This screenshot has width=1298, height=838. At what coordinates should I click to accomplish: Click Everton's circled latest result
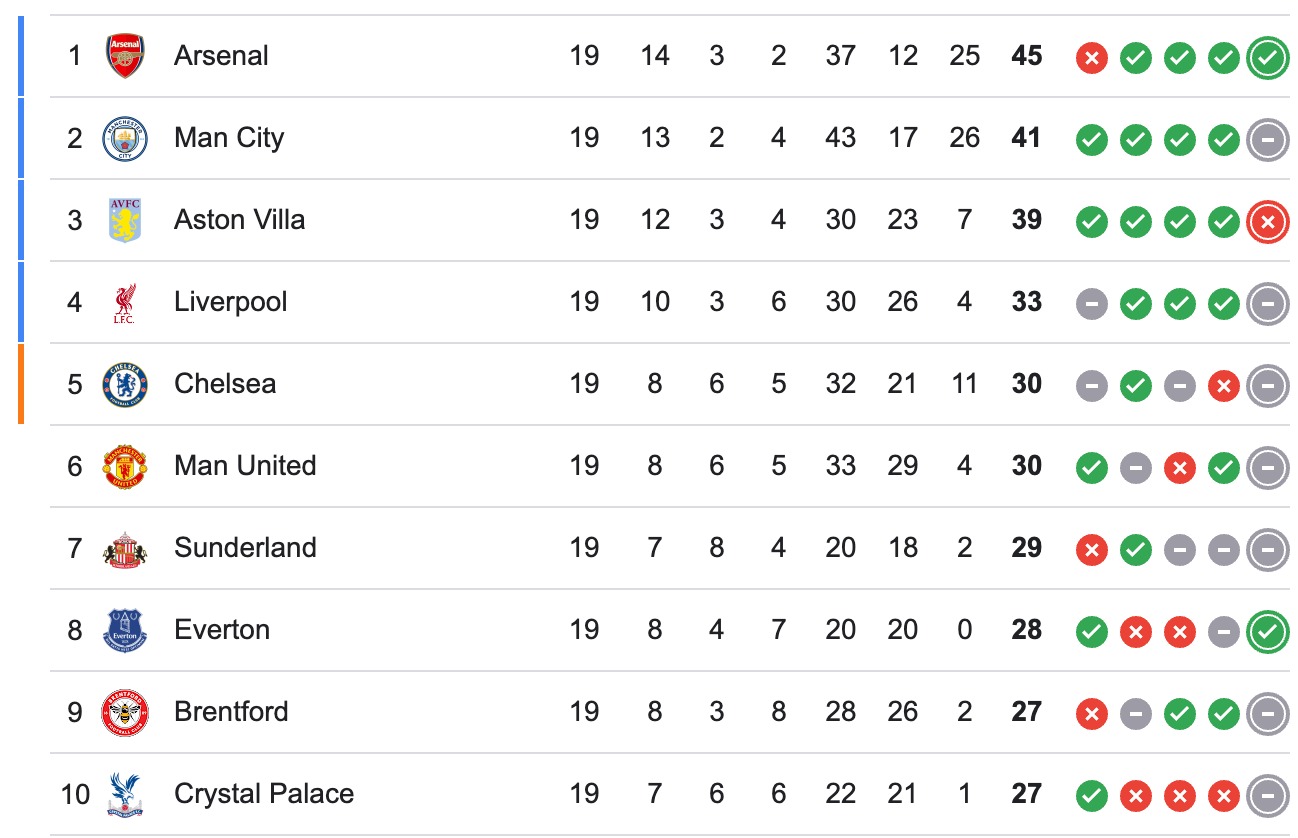pyautogui.click(x=1266, y=632)
